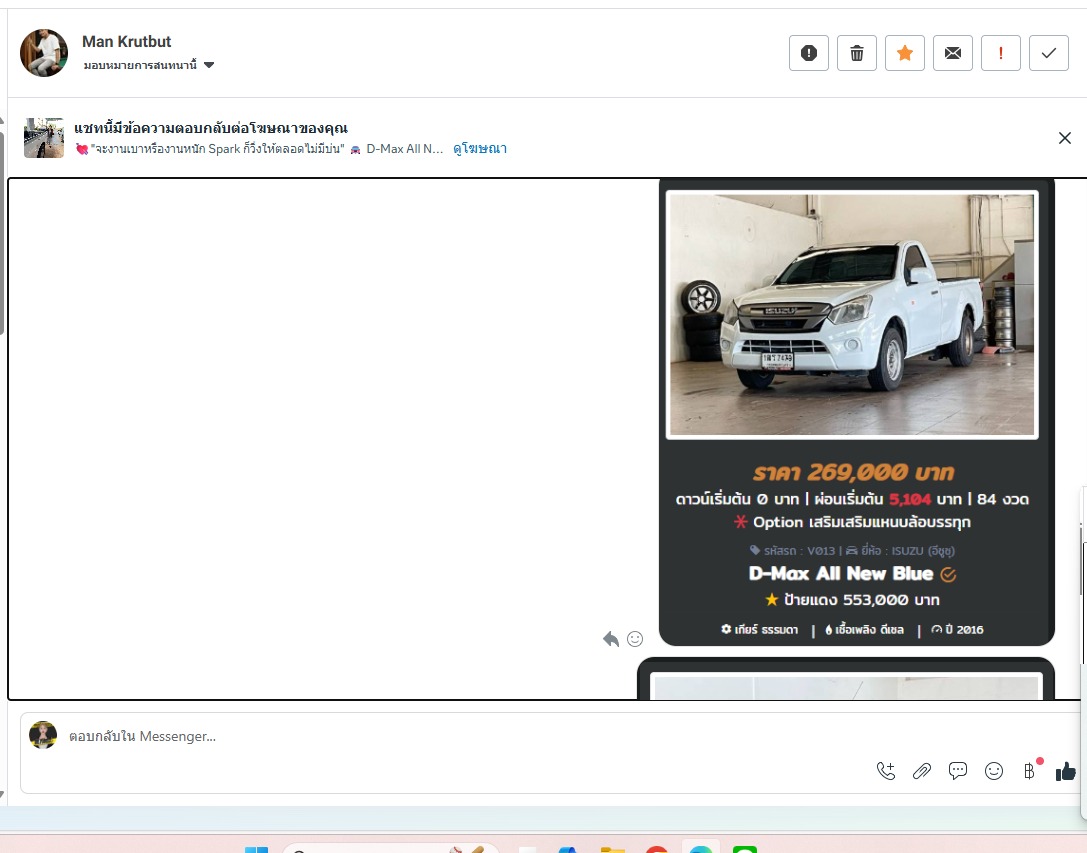Click the ราคา 269,000 บาท price text
The width and height of the screenshot is (1087, 853).
coord(853,472)
